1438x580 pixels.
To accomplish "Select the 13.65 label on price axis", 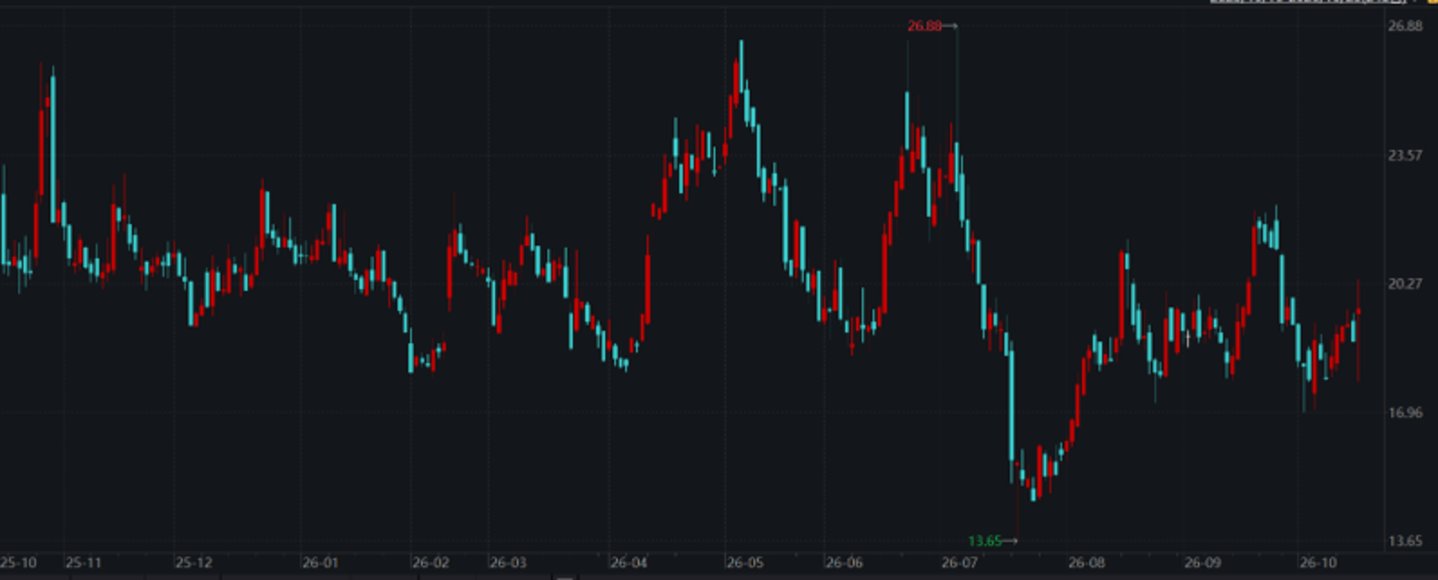I will click(1406, 541).
